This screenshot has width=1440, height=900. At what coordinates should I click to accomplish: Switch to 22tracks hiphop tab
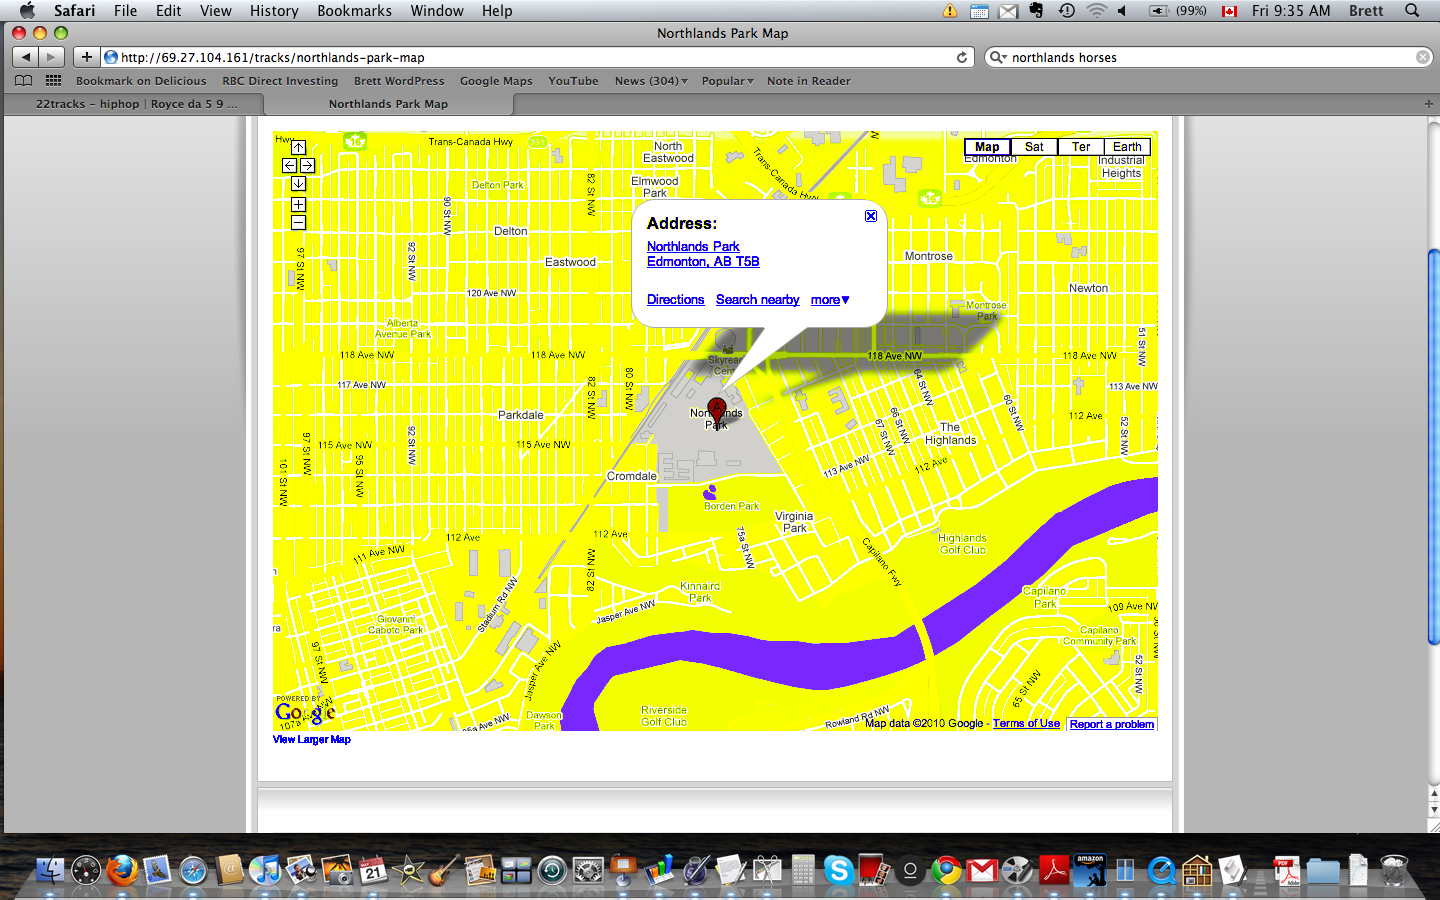coord(136,104)
